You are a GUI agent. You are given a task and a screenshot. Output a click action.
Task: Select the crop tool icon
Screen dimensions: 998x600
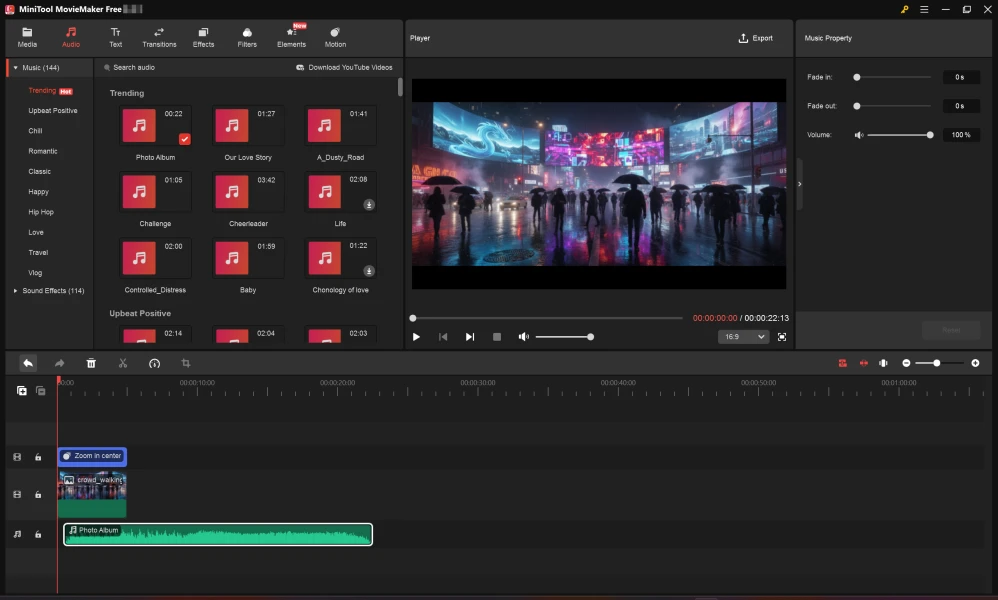186,363
